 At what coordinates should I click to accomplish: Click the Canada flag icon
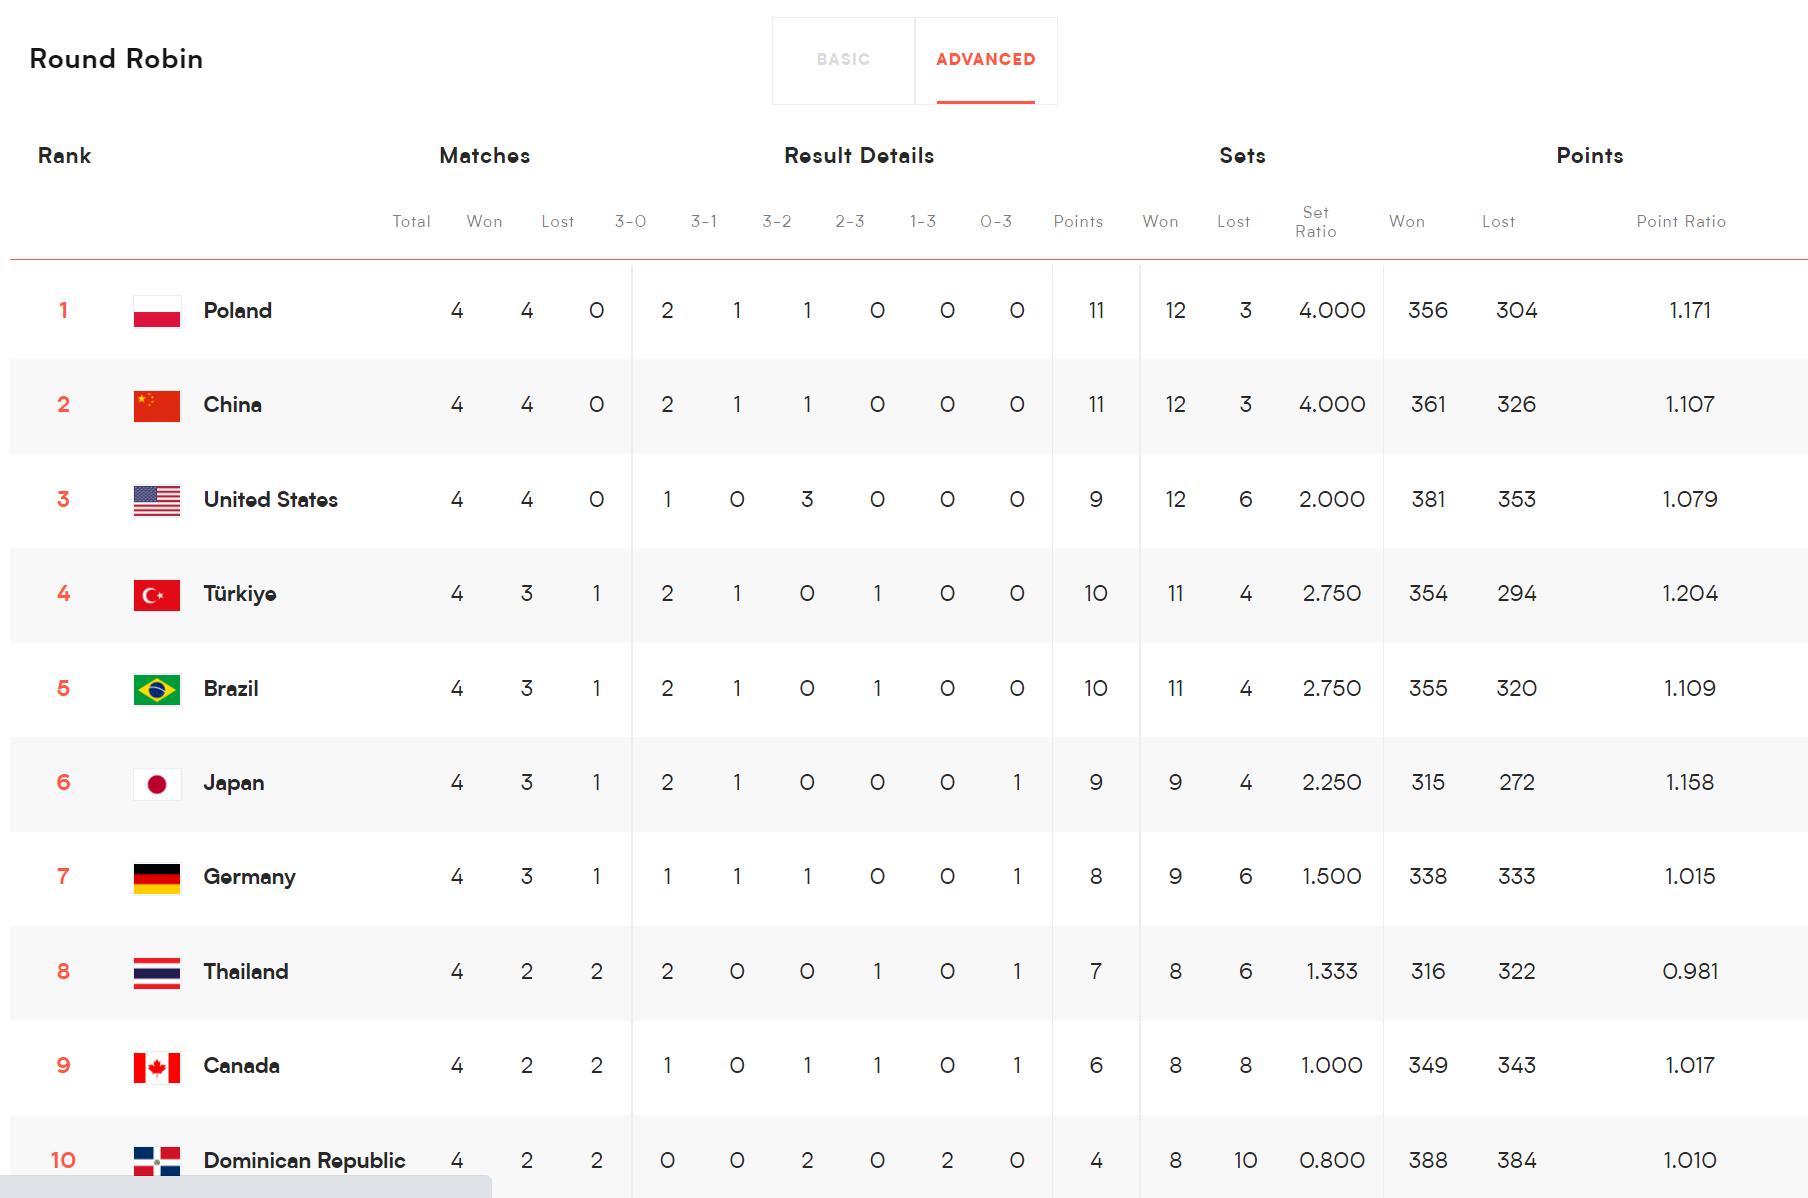coord(157,1067)
